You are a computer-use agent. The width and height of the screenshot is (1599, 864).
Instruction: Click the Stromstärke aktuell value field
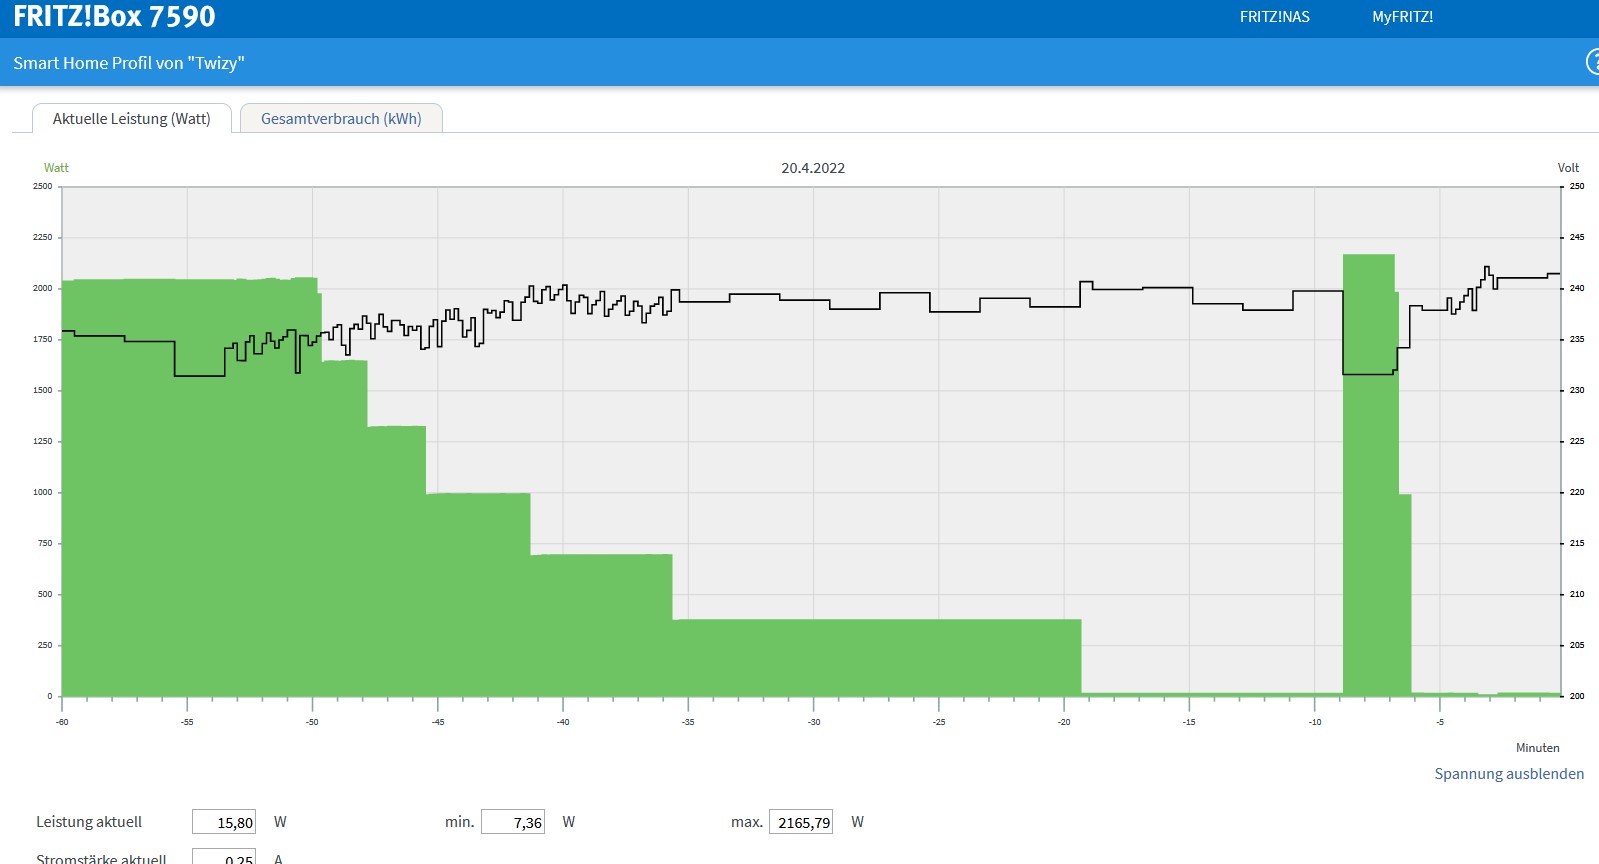[x=224, y=857]
